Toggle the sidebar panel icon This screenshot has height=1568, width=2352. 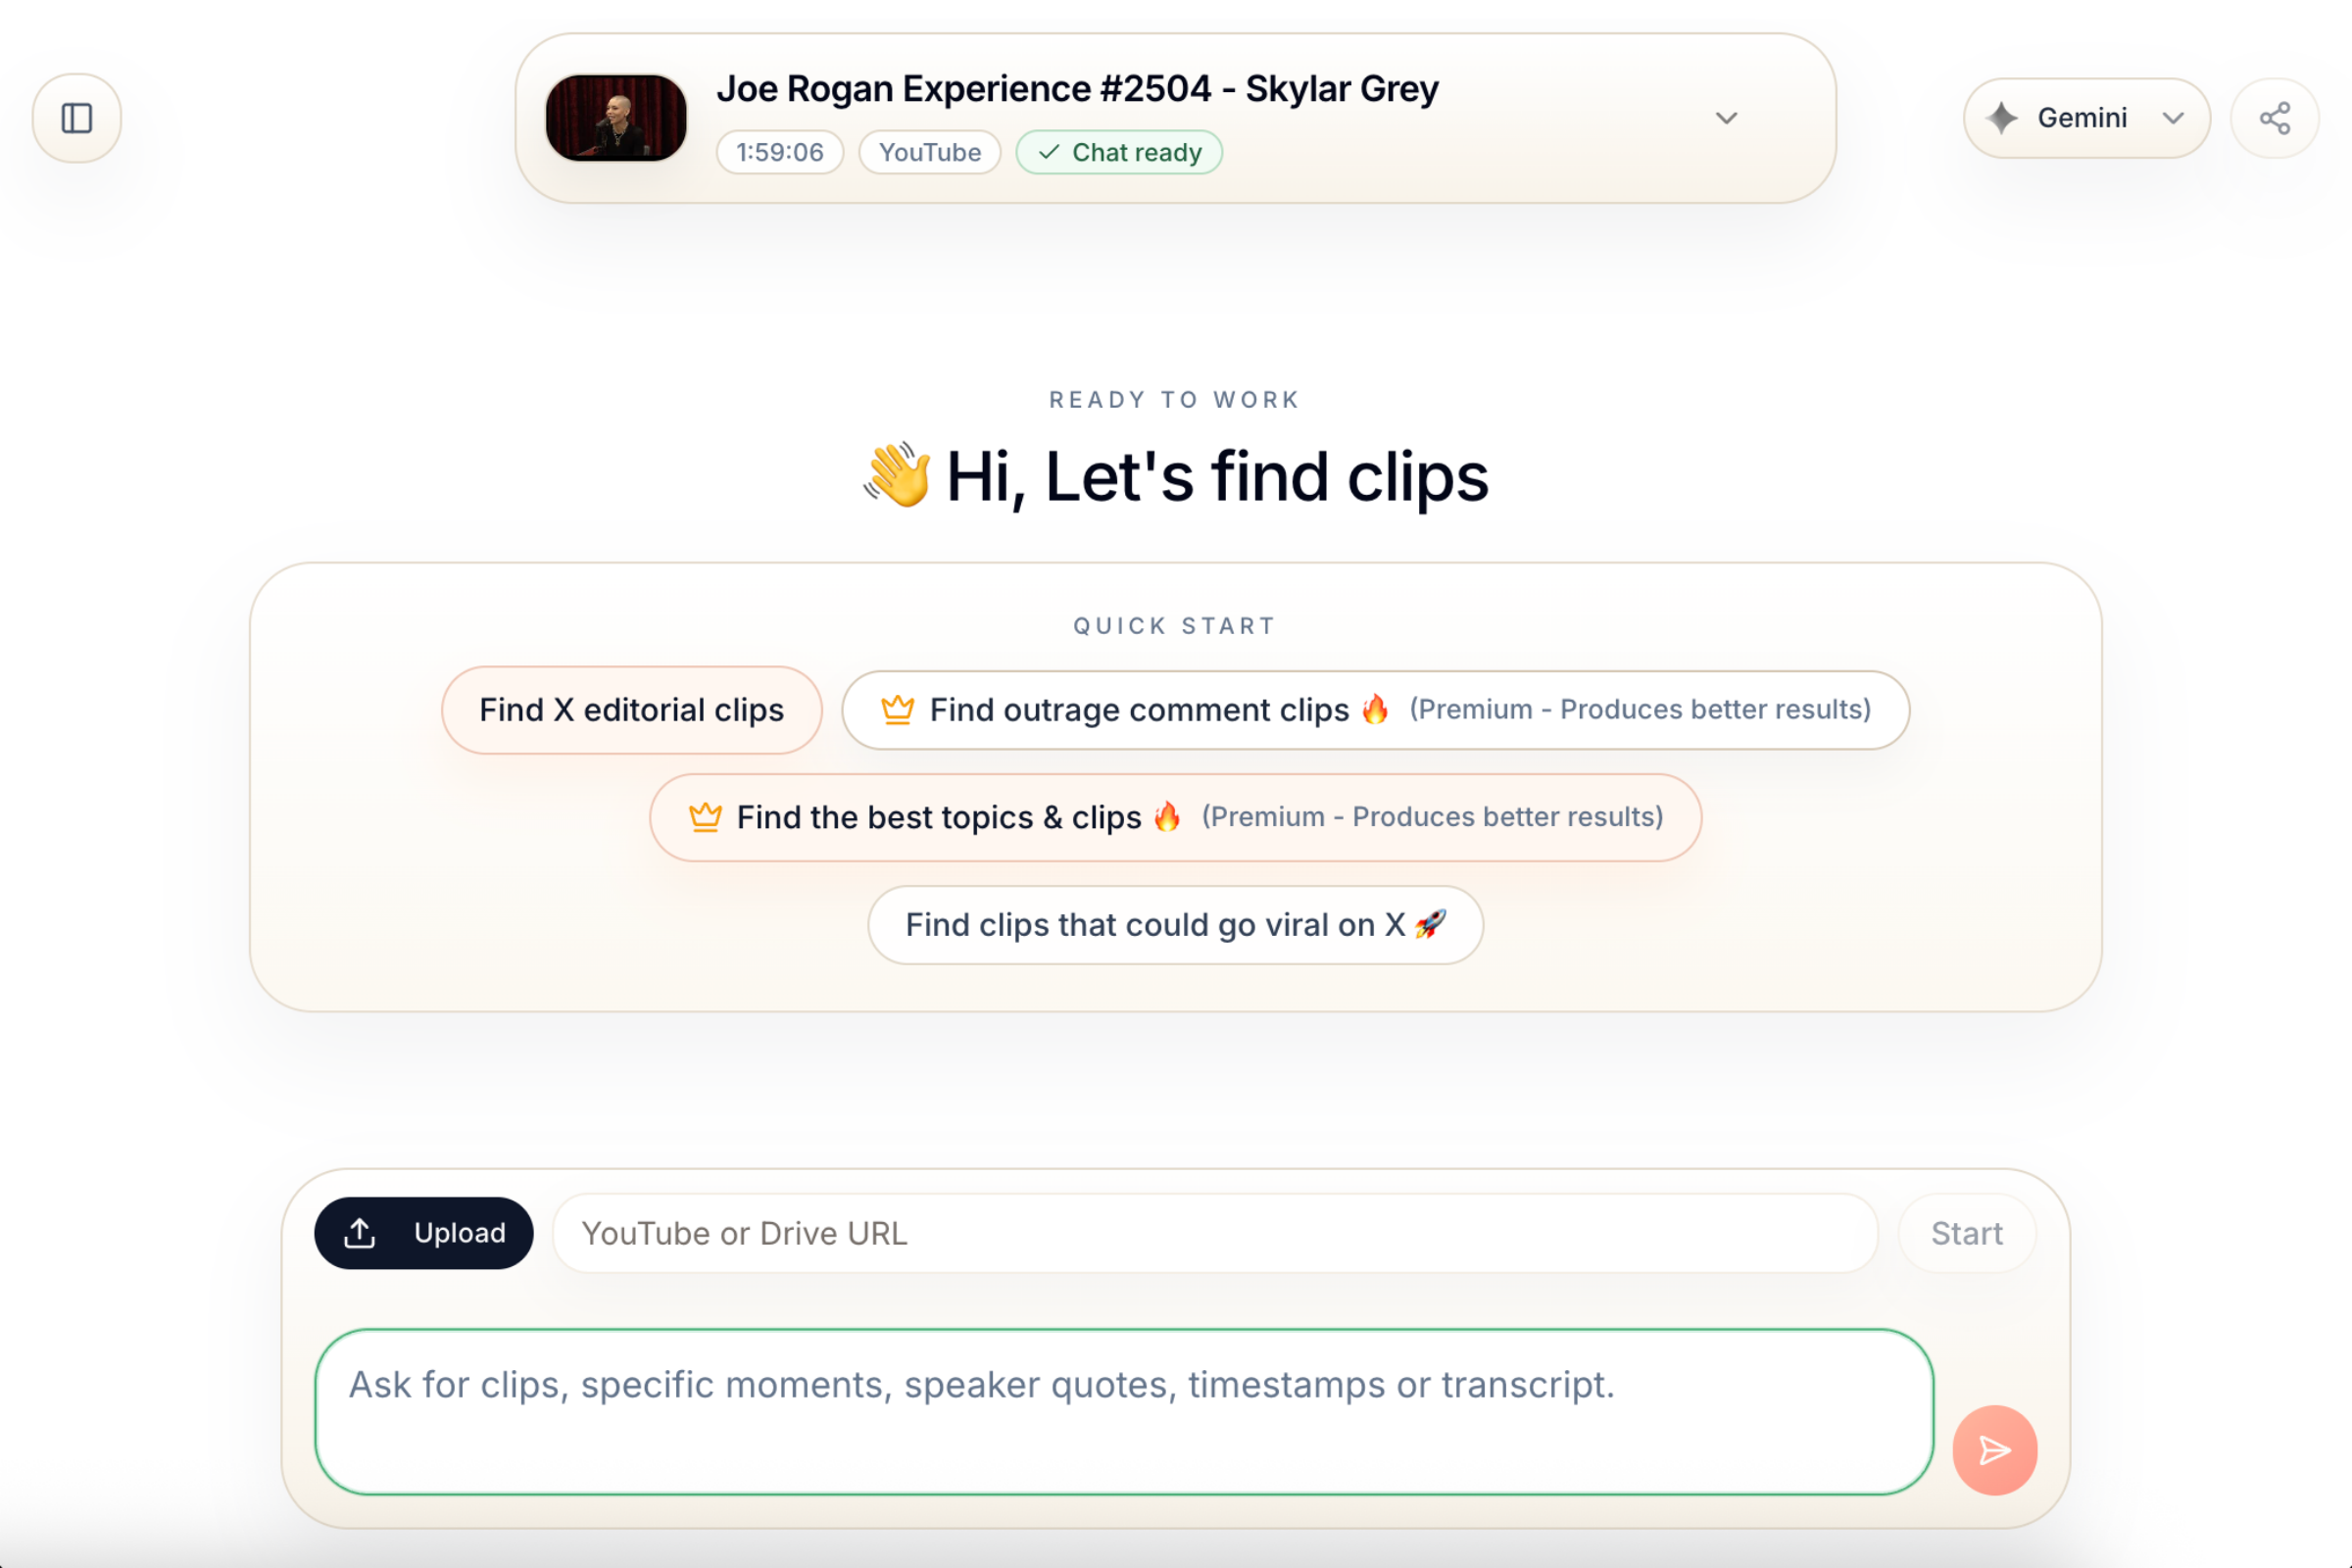click(77, 118)
